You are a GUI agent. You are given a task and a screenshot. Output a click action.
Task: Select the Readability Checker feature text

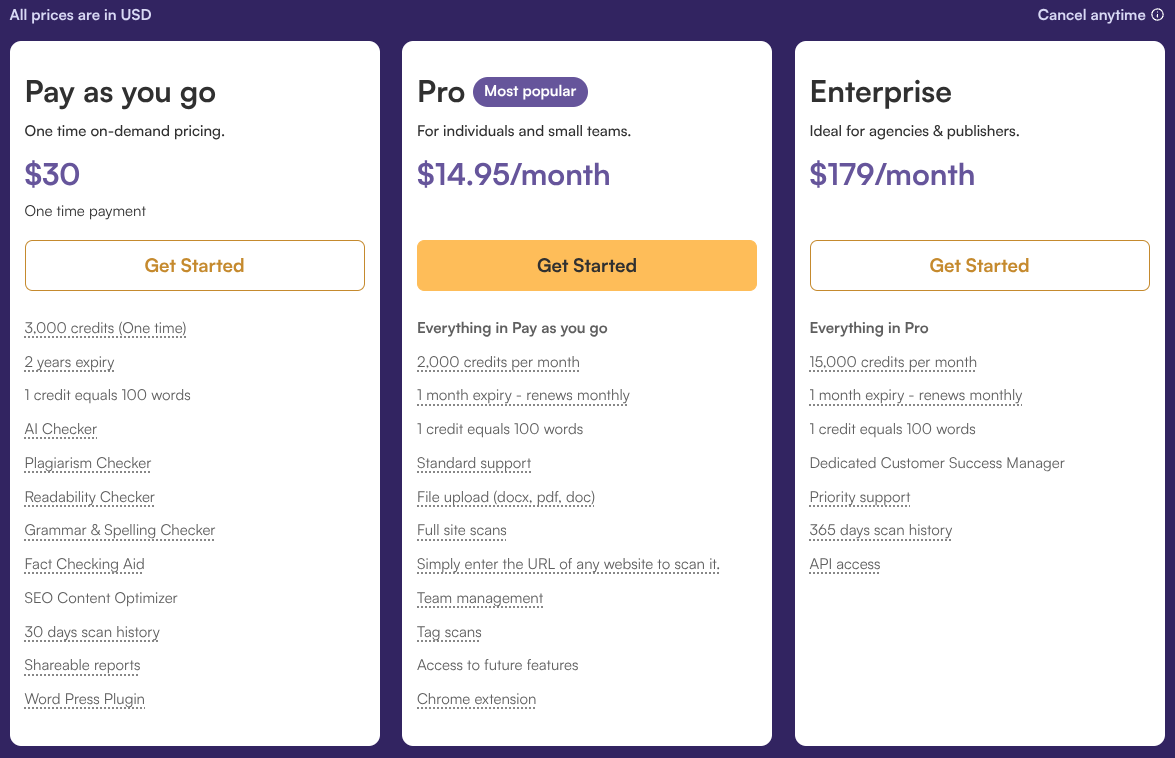tap(90, 497)
